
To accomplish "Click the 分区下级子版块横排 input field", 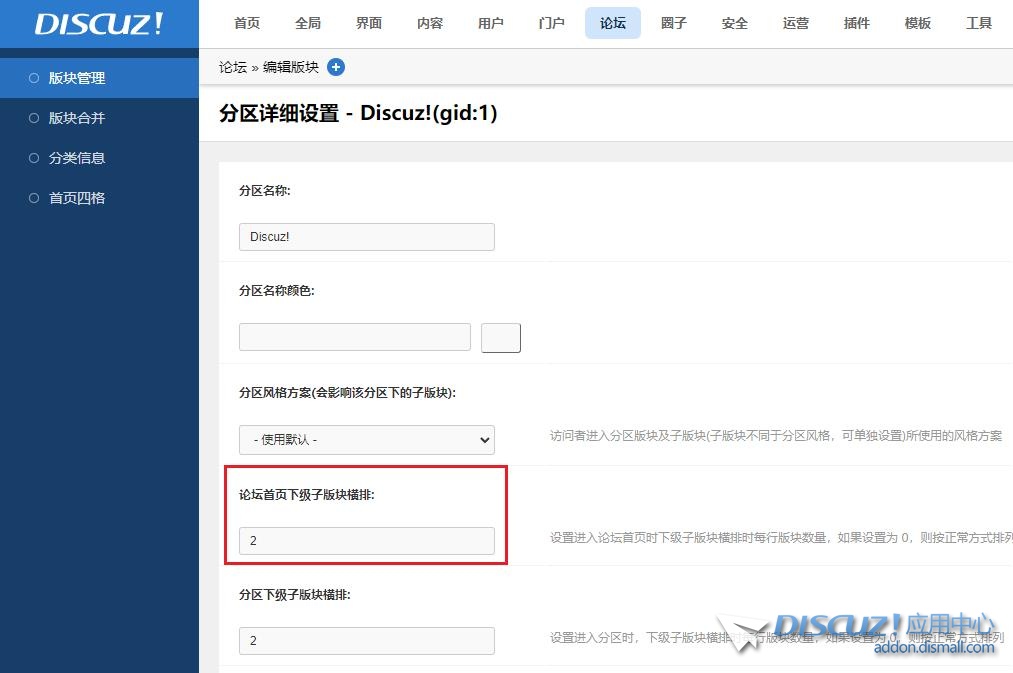I will point(366,641).
